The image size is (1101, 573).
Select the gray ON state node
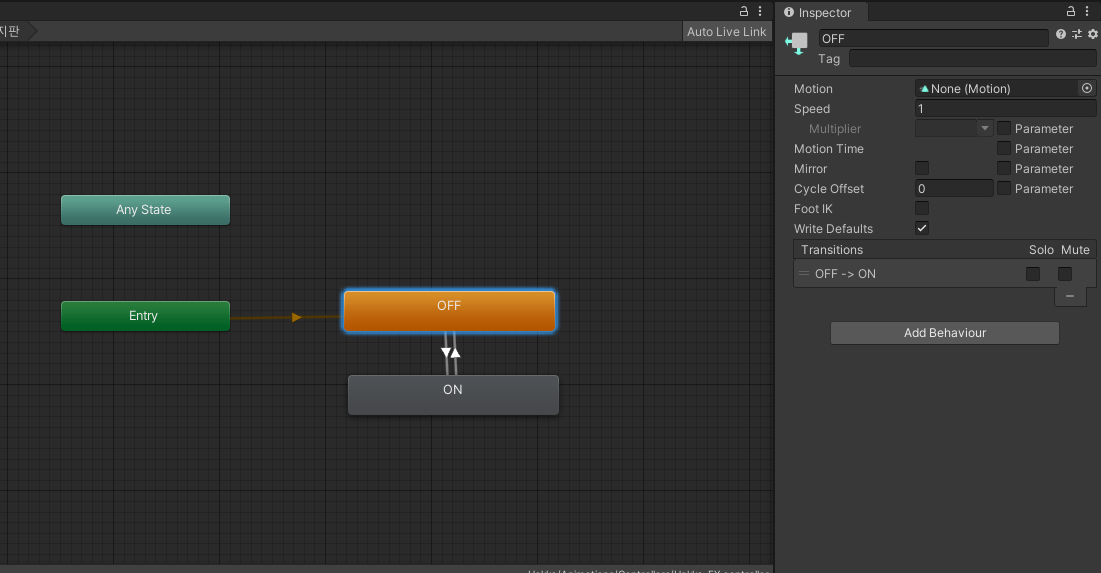(453, 395)
